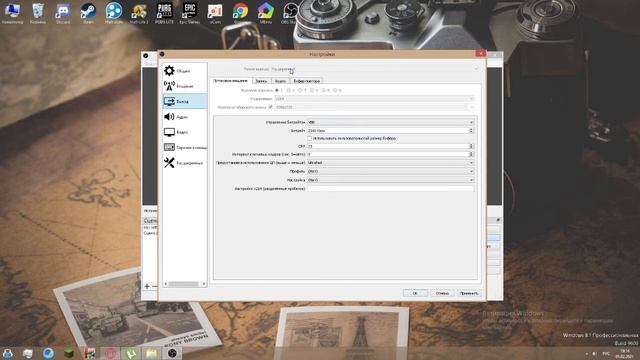The width and height of the screenshot is (640, 360).
Task: Click the taskbar clock and date
Action: pyautogui.click(x=624, y=353)
